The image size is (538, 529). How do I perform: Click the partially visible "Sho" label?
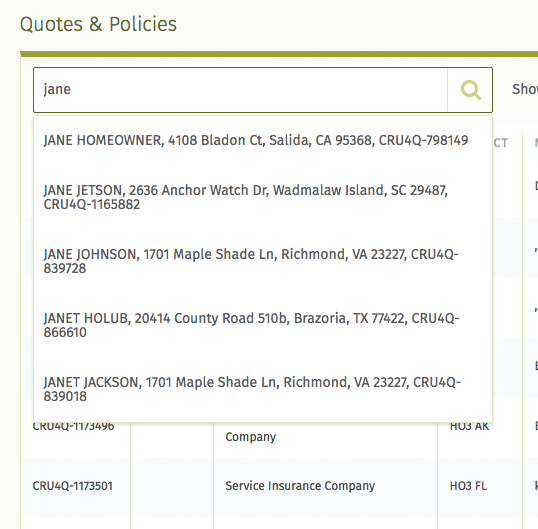525,89
